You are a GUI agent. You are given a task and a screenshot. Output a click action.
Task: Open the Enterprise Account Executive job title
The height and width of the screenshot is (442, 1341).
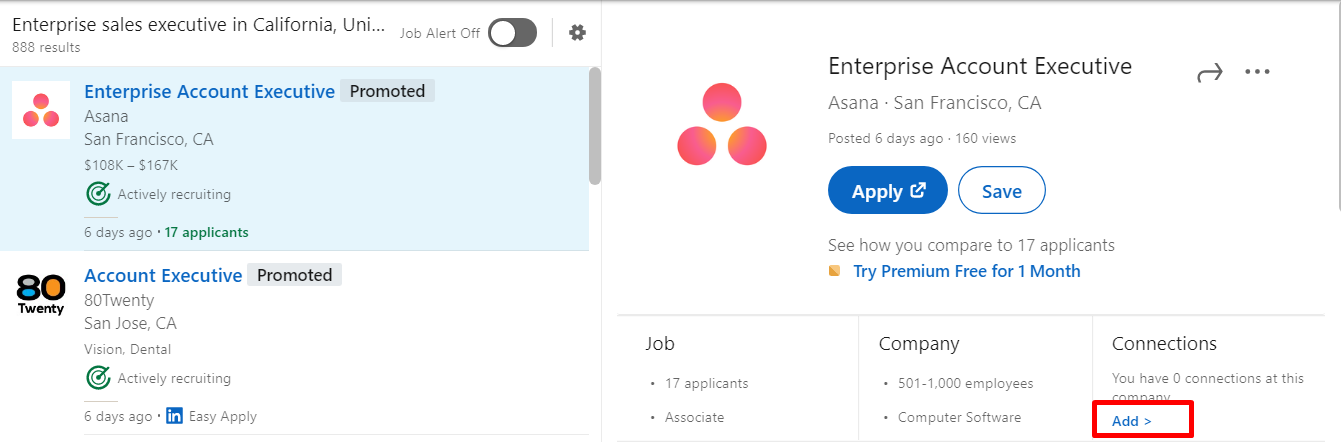coord(209,91)
